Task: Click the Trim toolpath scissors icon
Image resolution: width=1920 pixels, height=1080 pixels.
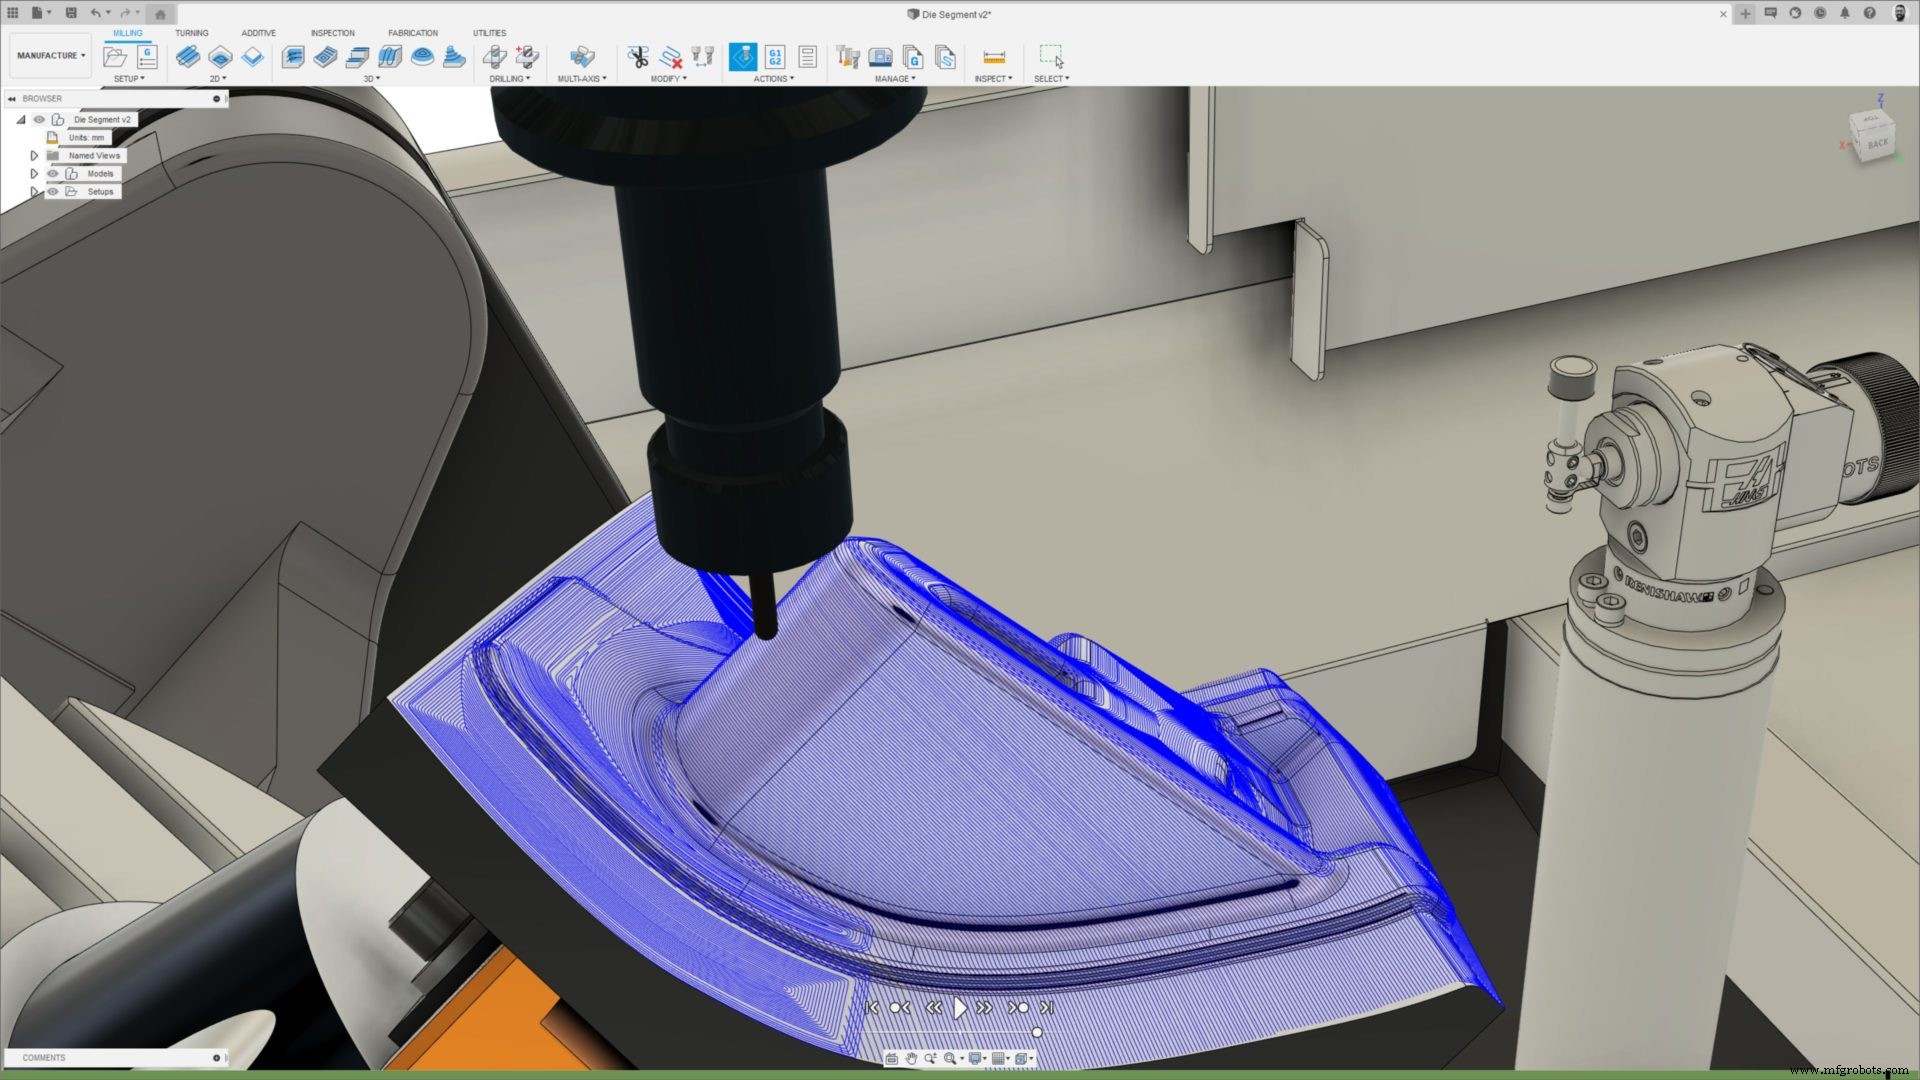Action: [x=638, y=57]
